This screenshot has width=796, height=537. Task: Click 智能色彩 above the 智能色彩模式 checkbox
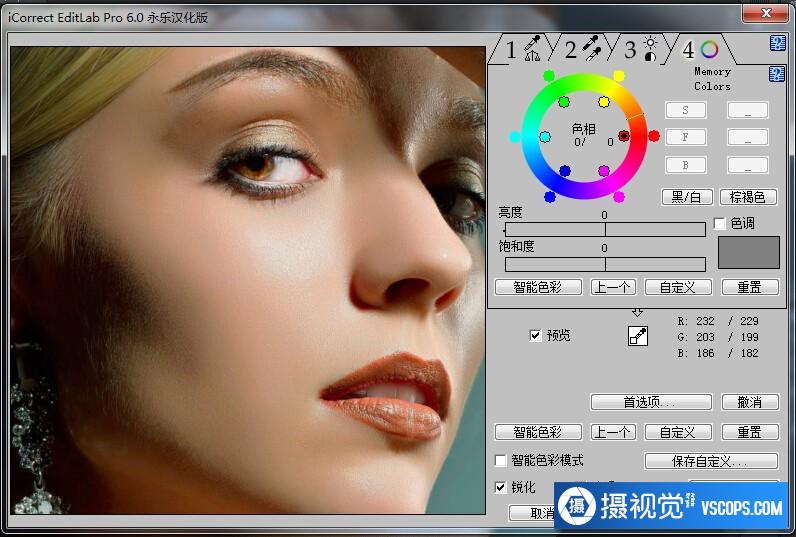pyautogui.click(x=538, y=432)
